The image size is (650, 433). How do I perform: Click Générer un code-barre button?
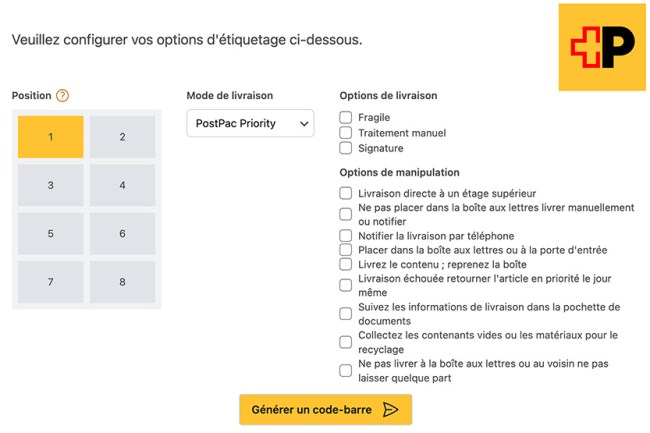(x=325, y=409)
